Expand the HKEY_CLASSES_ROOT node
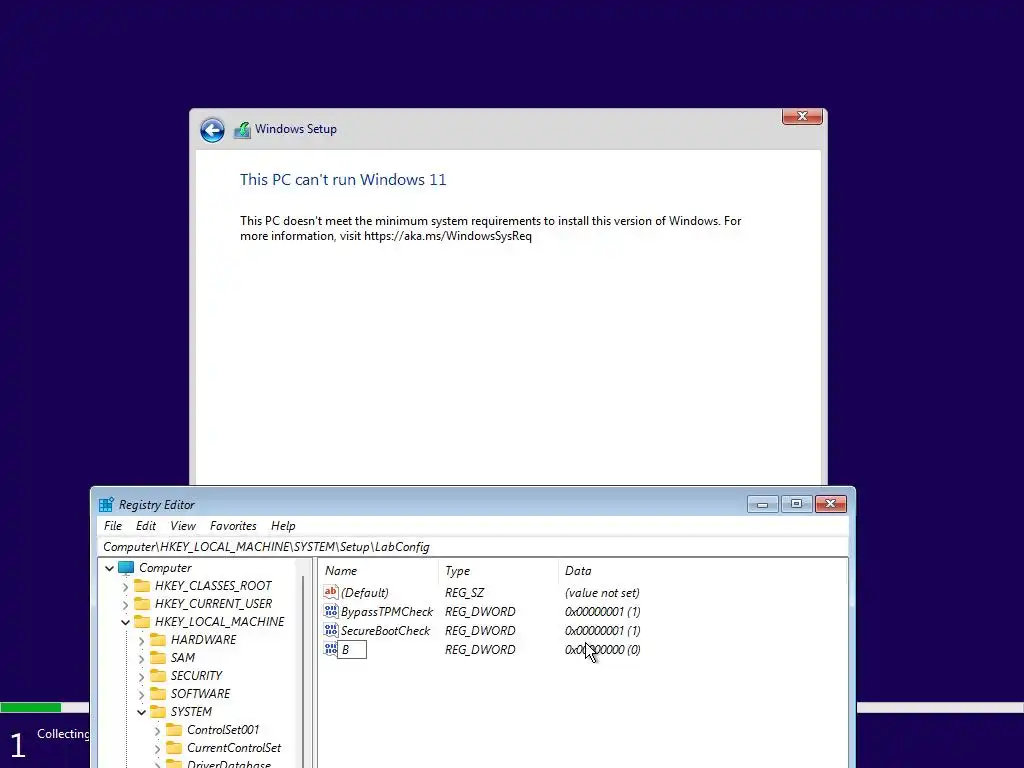Image resolution: width=1024 pixels, height=768 pixels. [x=125, y=586]
